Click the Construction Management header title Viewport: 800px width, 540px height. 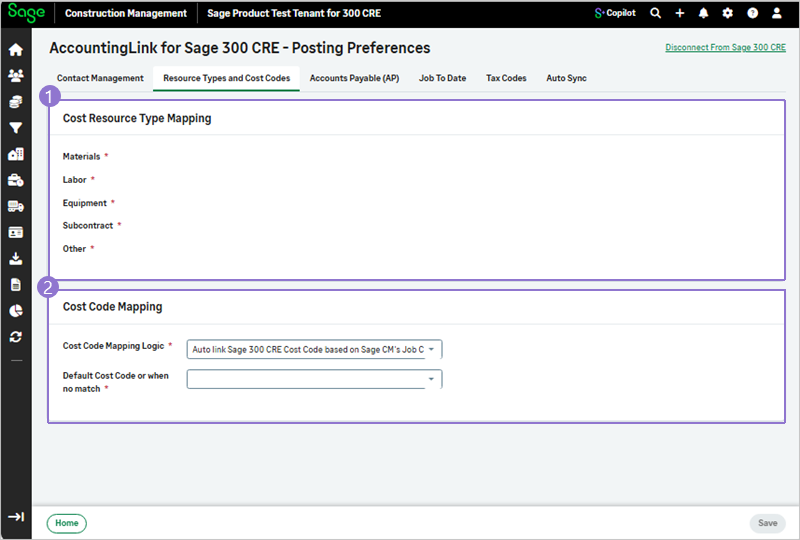[x=126, y=13]
